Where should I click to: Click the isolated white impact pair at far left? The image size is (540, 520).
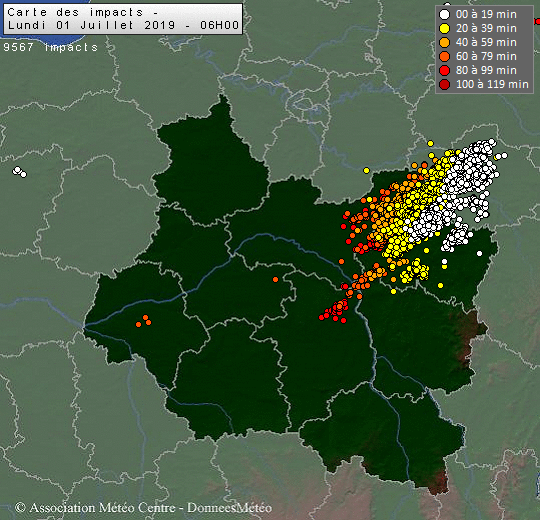click(19, 171)
